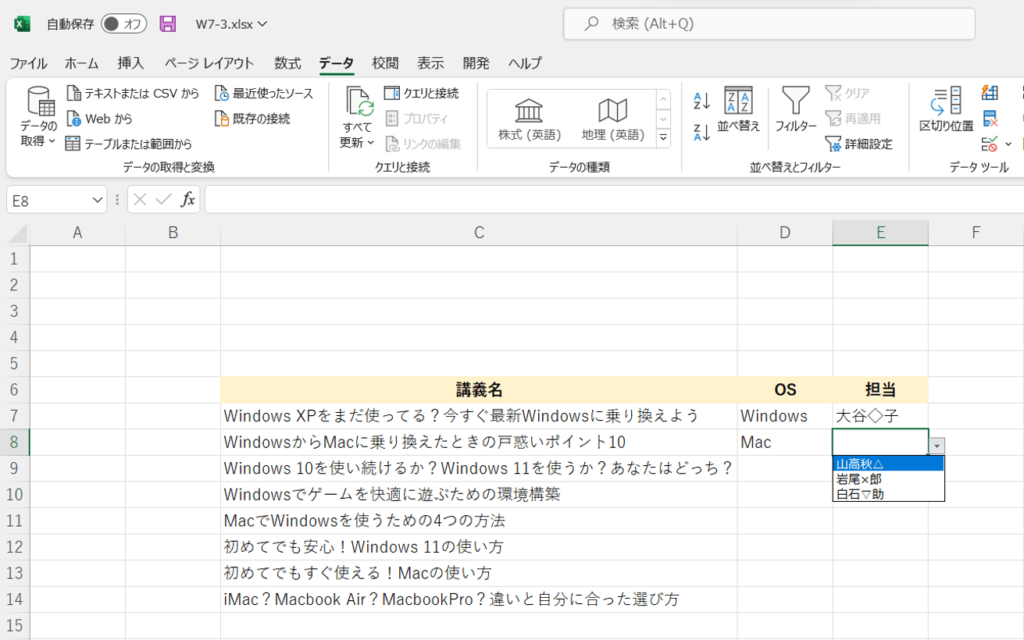Image resolution: width=1024 pixels, height=640 pixels.
Task: Select the cell containing 大谷◇子
Action: pyautogui.click(x=880, y=416)
